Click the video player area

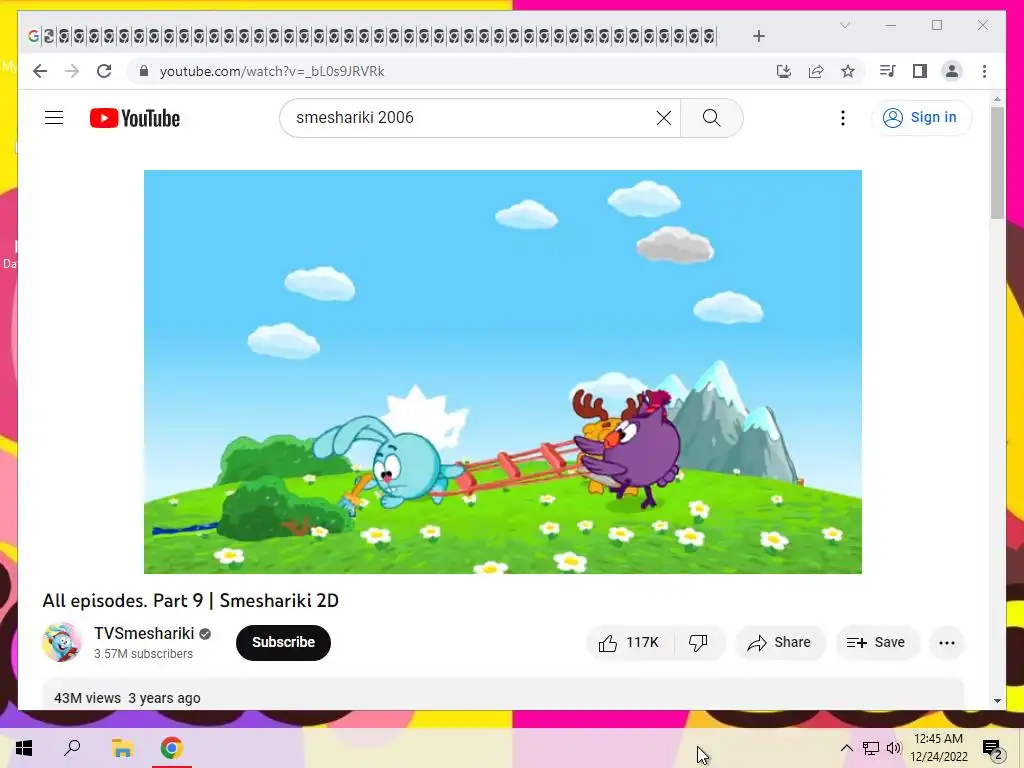502,372
